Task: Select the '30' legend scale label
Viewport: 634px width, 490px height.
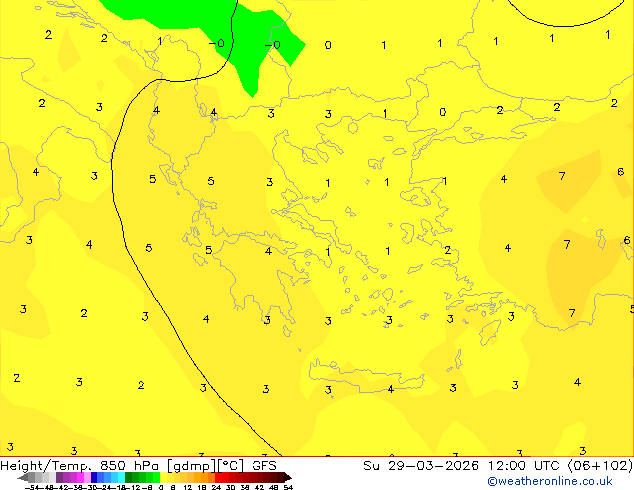Action: tap(230, 487)
